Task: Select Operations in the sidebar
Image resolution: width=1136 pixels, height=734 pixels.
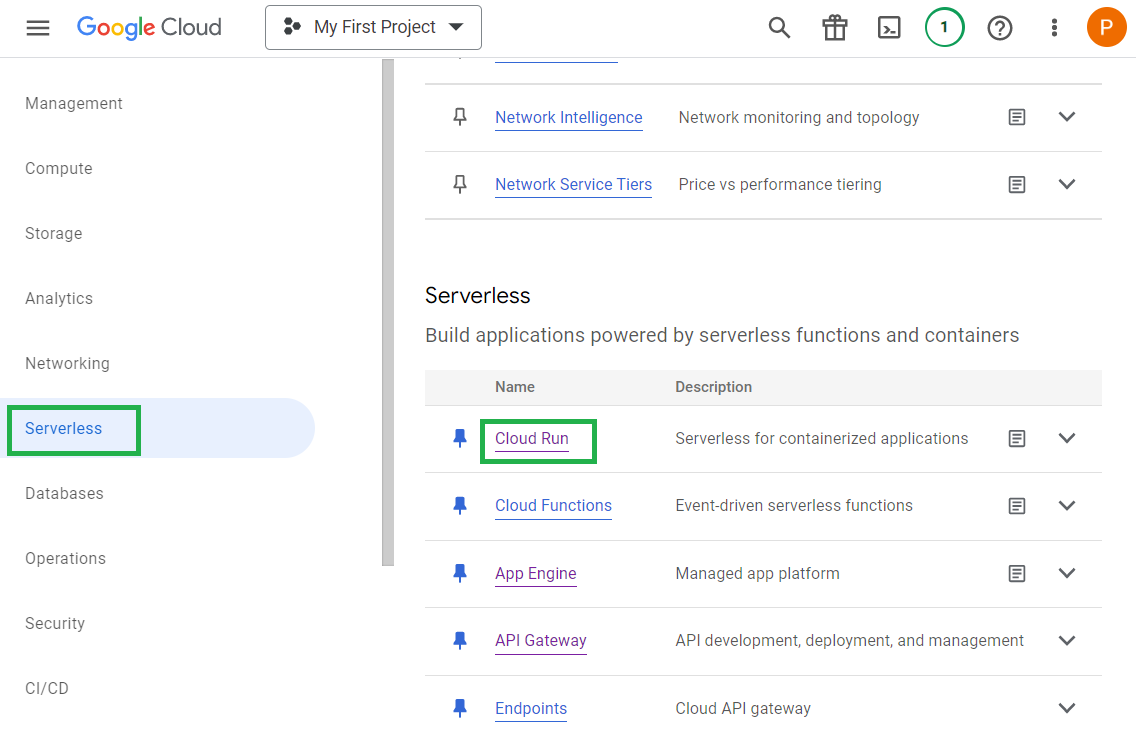Action: coord(65,559)
